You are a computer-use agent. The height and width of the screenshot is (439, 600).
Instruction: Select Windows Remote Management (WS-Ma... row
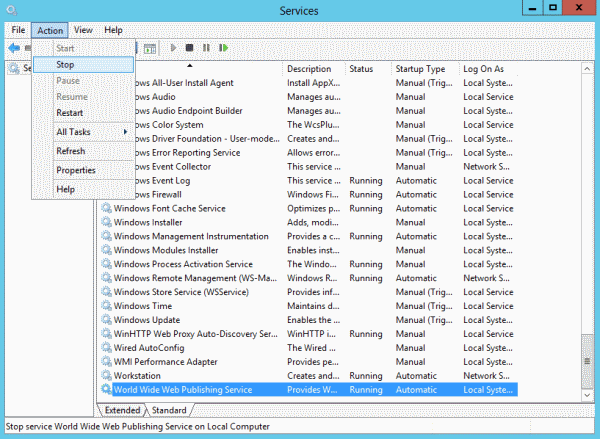309,278
